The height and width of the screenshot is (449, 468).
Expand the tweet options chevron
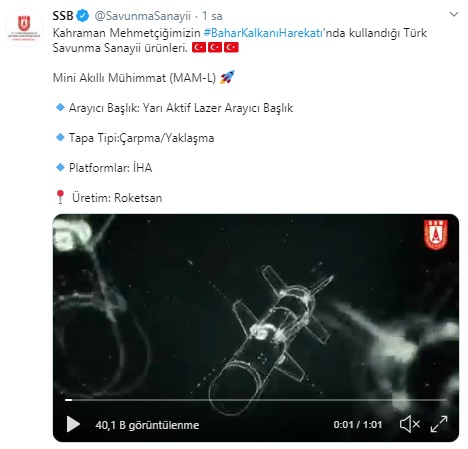[x=454, y=14]
